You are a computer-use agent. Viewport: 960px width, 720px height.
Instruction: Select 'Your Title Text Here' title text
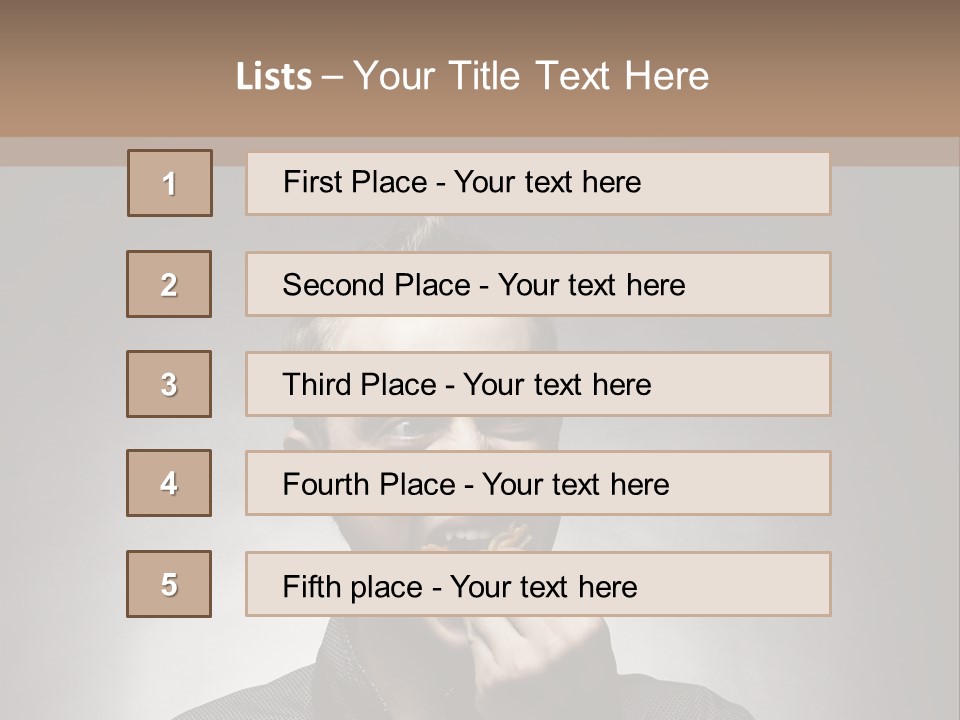pos(531,76)
